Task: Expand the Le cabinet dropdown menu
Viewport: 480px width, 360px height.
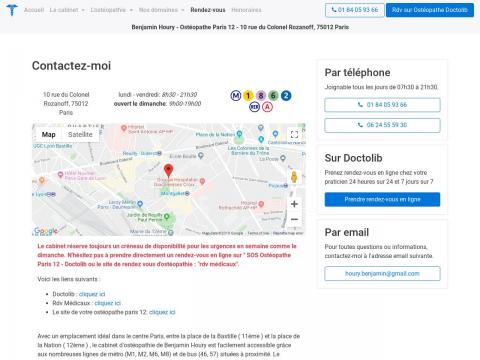Action: (67, 10)
